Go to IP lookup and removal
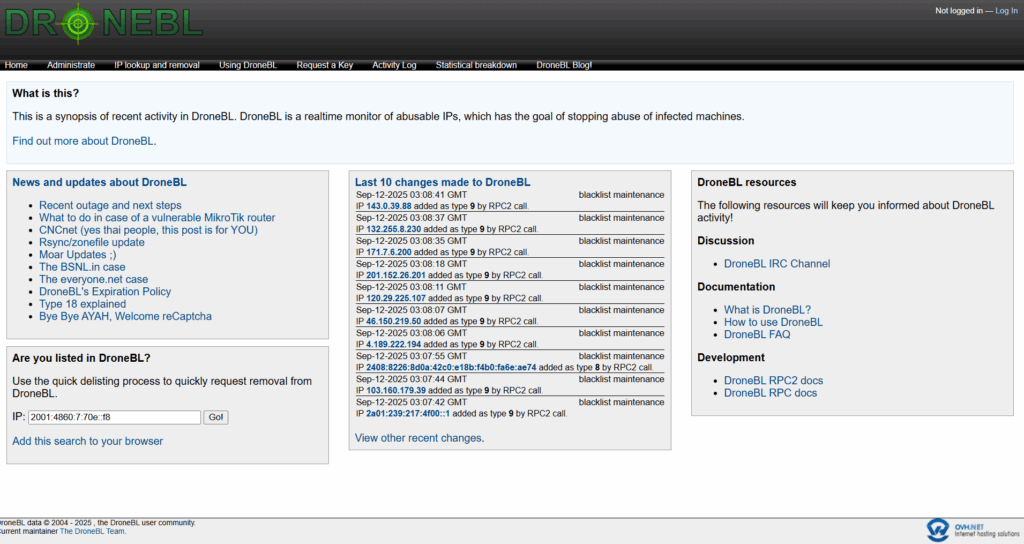 tap(157, 65)
